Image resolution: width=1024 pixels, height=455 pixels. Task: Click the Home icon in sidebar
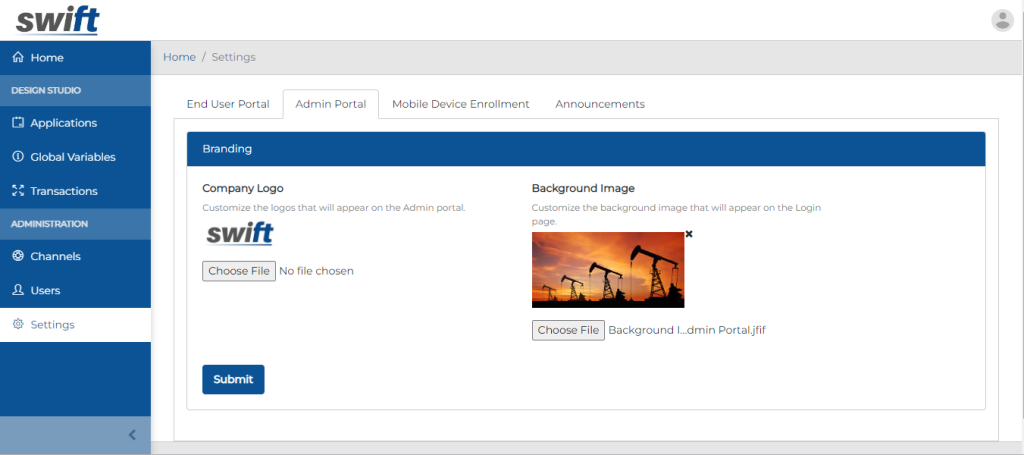[18, 58]
